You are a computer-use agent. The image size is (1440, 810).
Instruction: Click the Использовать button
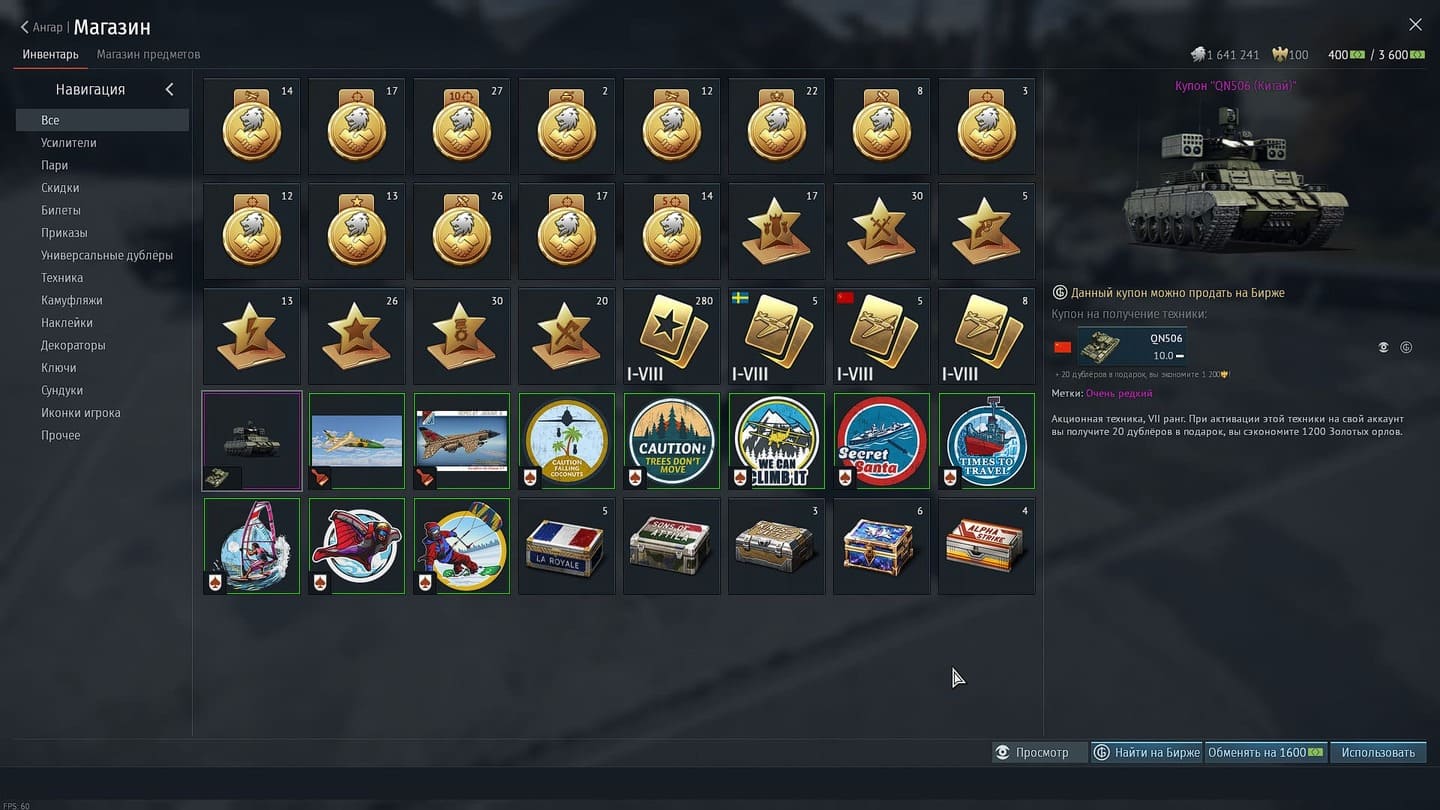coord(1378,752)
